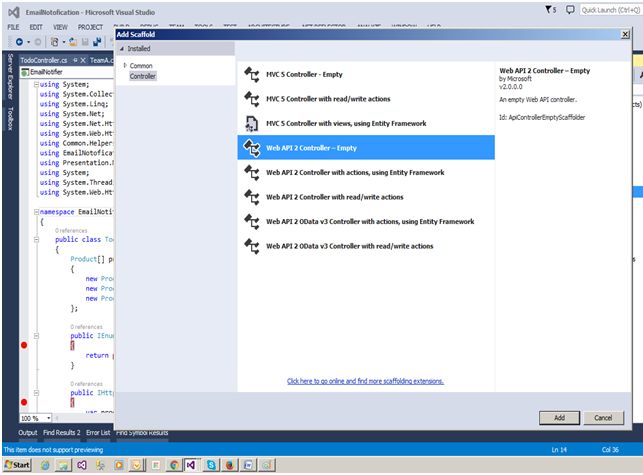Open the Navigate Backward dropdown arrow
This screenshot has width=643, height=475.
[x=28, y=42]
